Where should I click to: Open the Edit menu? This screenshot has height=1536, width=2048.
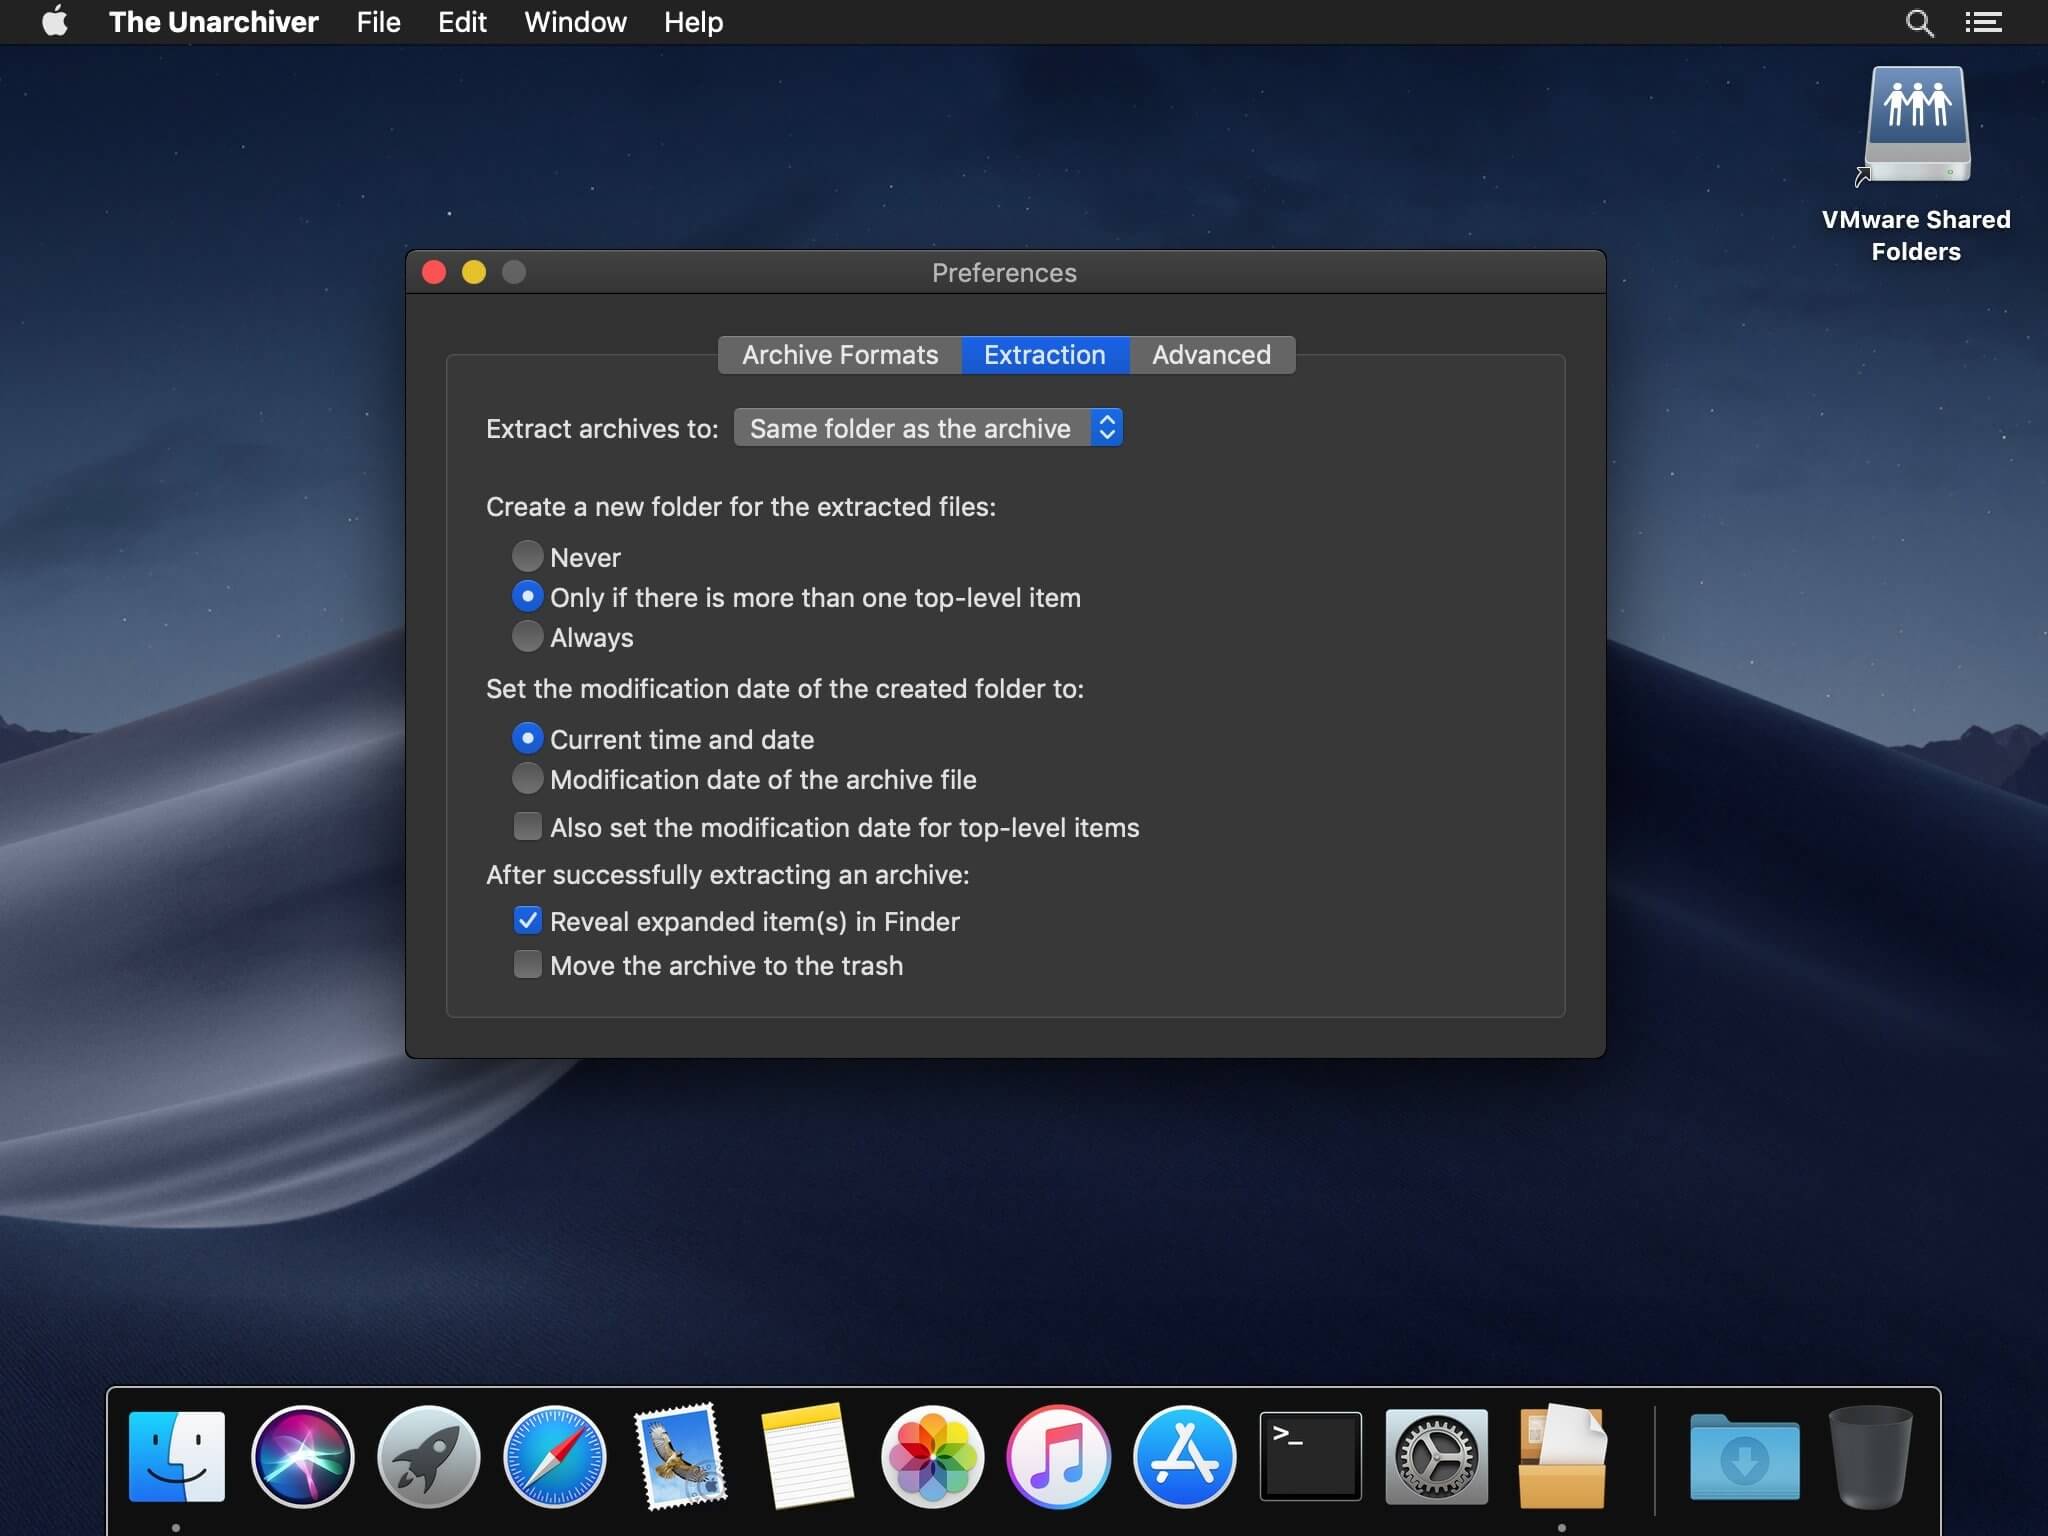[x=462, y=22]
